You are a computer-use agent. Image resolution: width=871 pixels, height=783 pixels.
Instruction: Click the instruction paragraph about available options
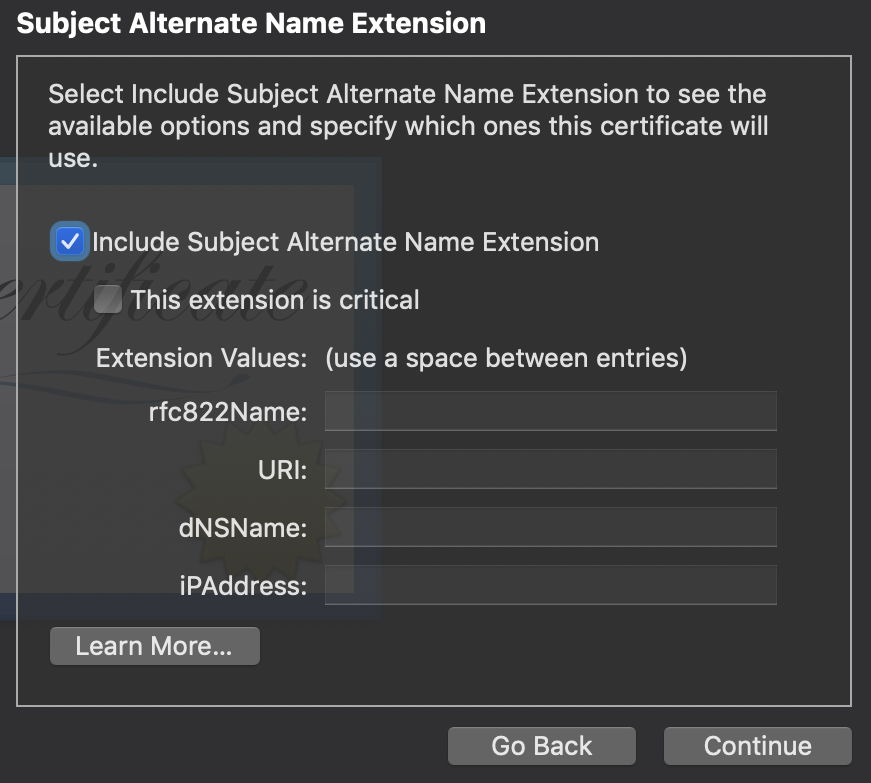click(408, 126)
